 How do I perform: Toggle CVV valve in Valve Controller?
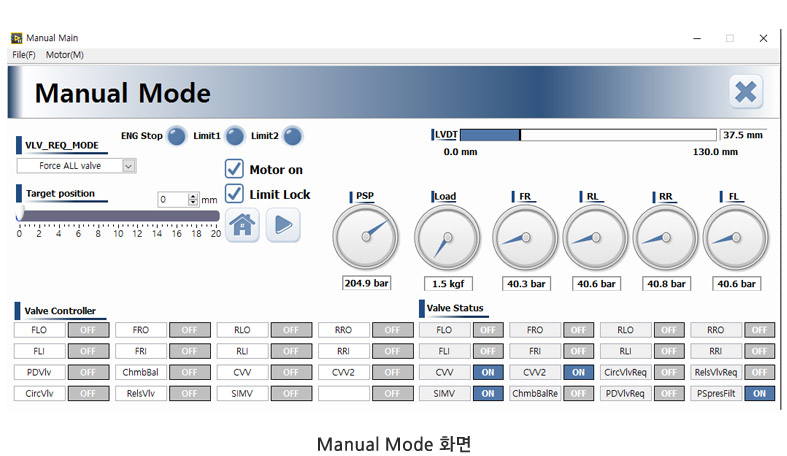pyautogui.click(x=291, y=372)
